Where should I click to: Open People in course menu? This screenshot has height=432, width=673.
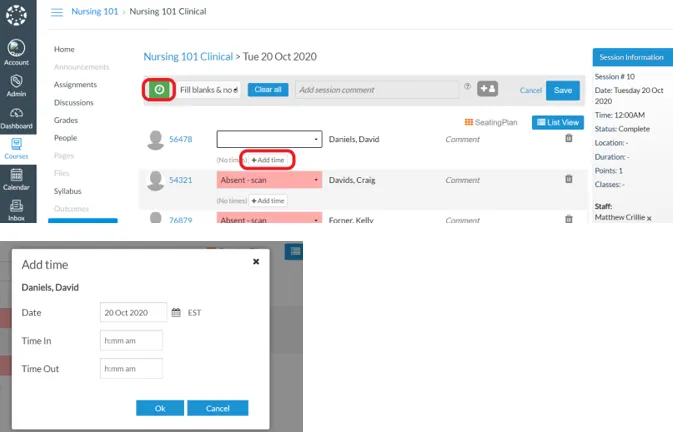(x=65, y=138)
